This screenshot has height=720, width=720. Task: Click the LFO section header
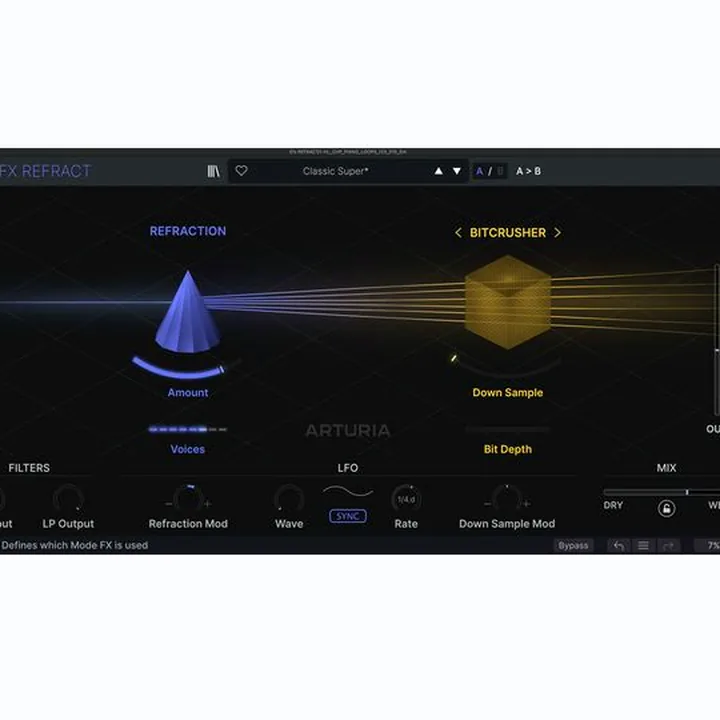[348, 468]
